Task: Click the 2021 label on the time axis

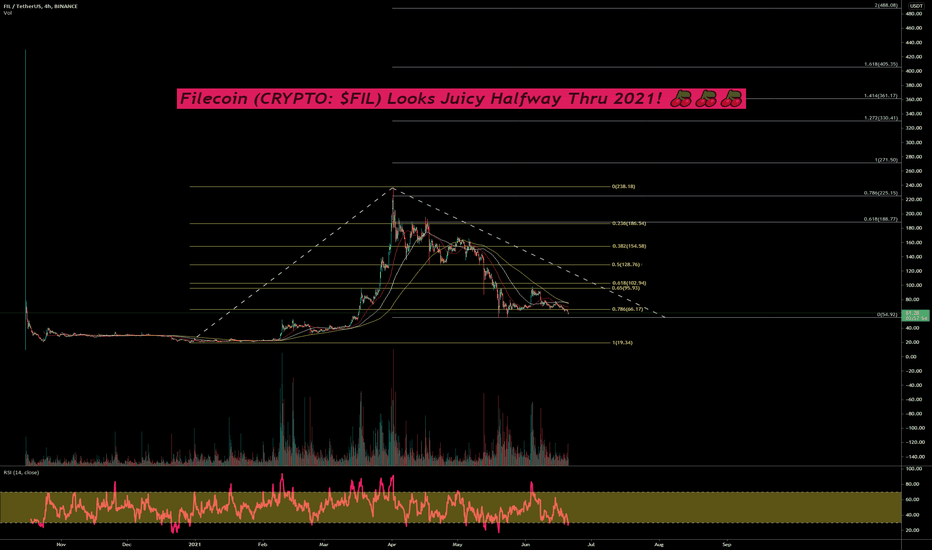Action: [195, 544]
